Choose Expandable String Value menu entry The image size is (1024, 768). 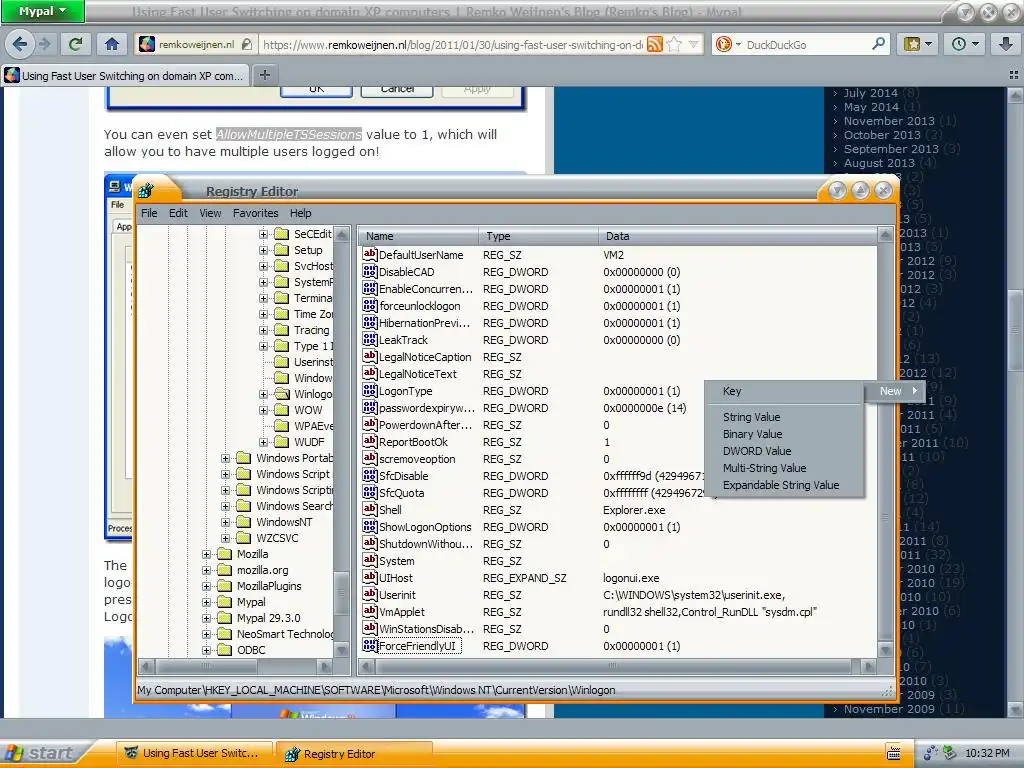coord(780,485)
